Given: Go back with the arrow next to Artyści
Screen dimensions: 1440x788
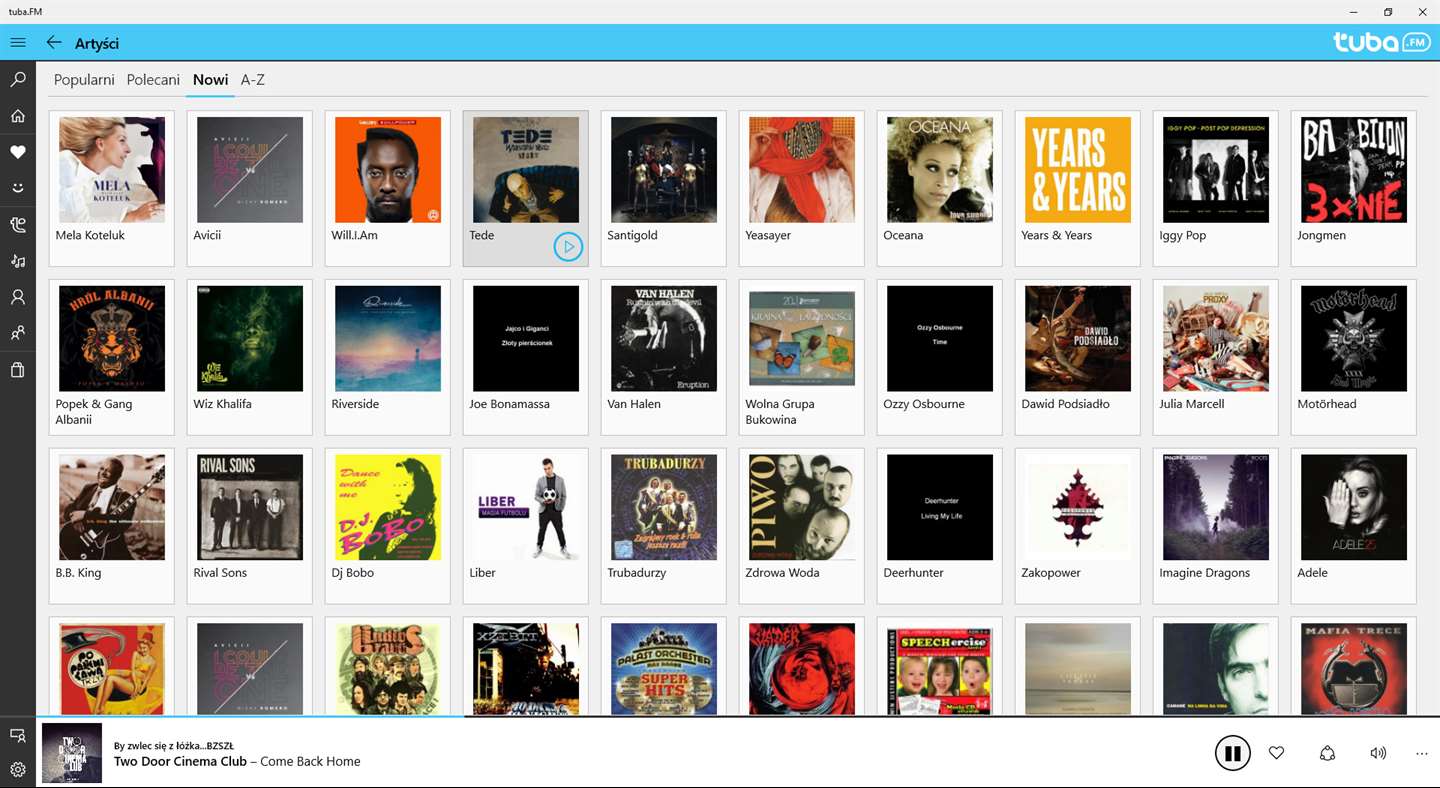Looking at the screenshot, I should point(54,43).
